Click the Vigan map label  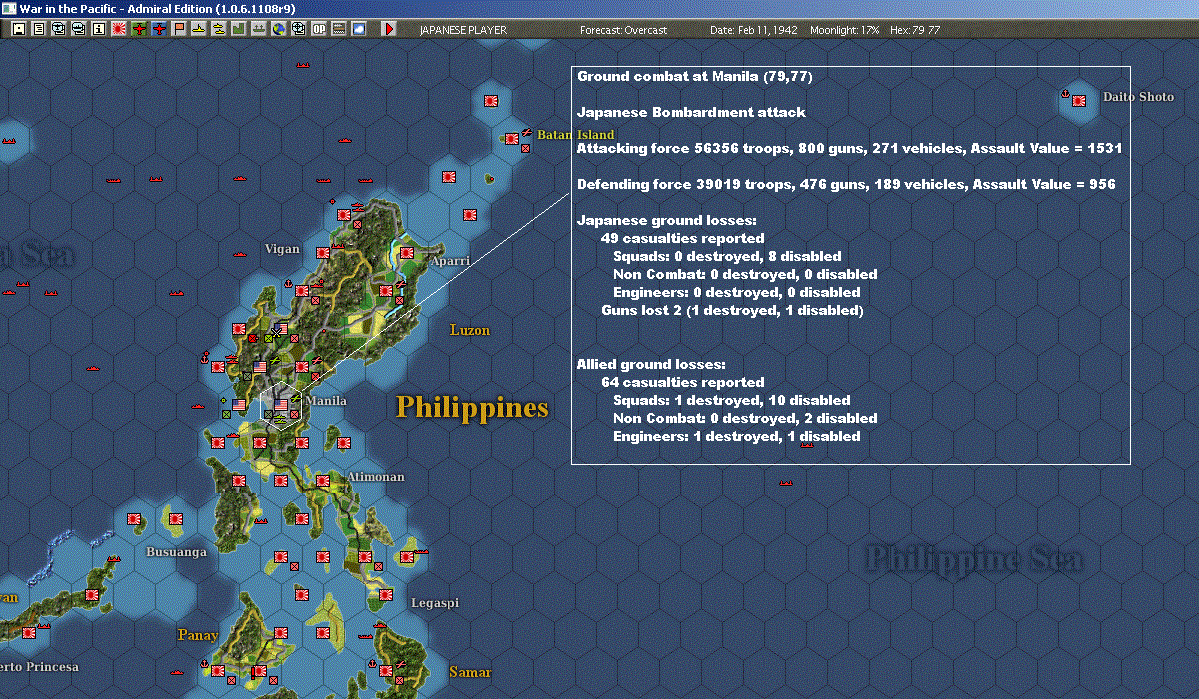coord(282,249)
